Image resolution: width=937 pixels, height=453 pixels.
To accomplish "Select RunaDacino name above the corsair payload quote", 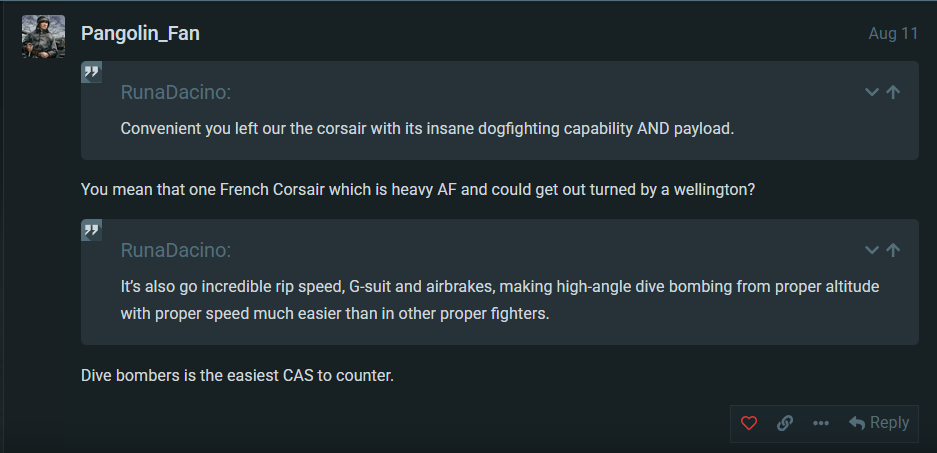I will point(176,93).
